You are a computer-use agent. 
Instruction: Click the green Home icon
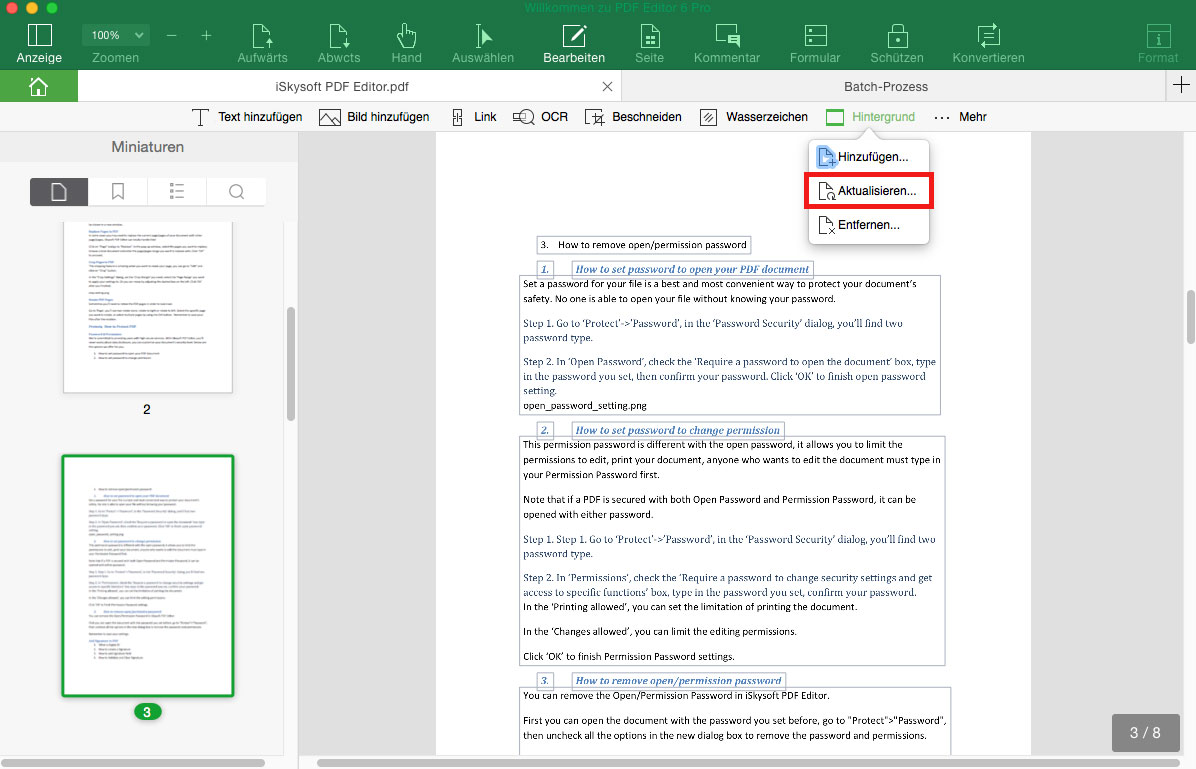click(x=38, y=86)
